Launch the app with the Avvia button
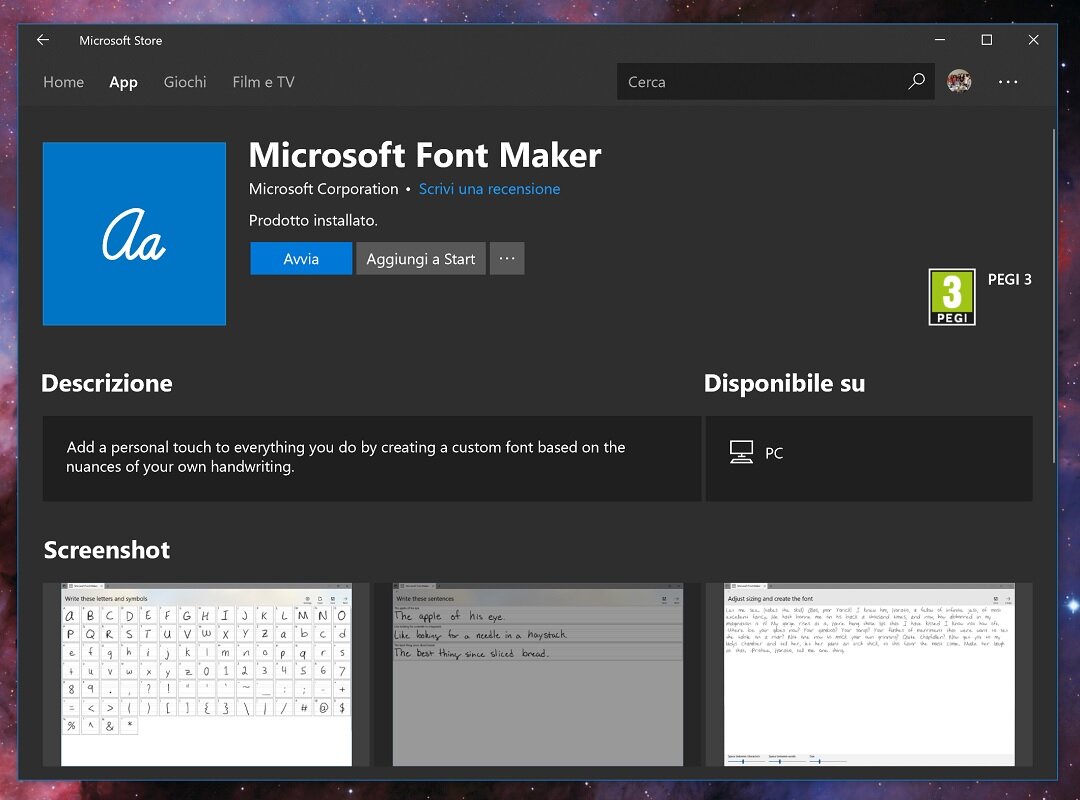The height and width of the screenshot is (800, 1080). pos(300,258)
